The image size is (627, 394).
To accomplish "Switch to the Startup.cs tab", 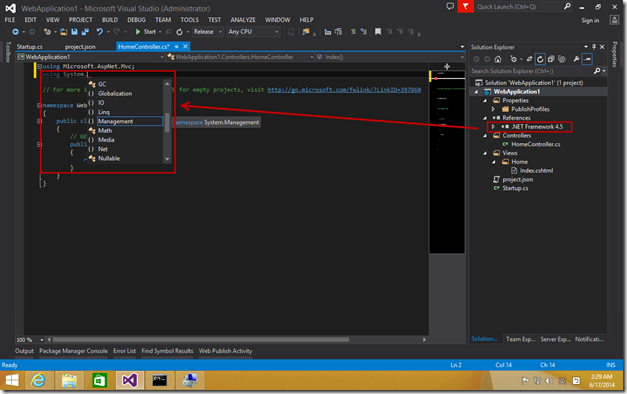I will (x=30, y=46).
